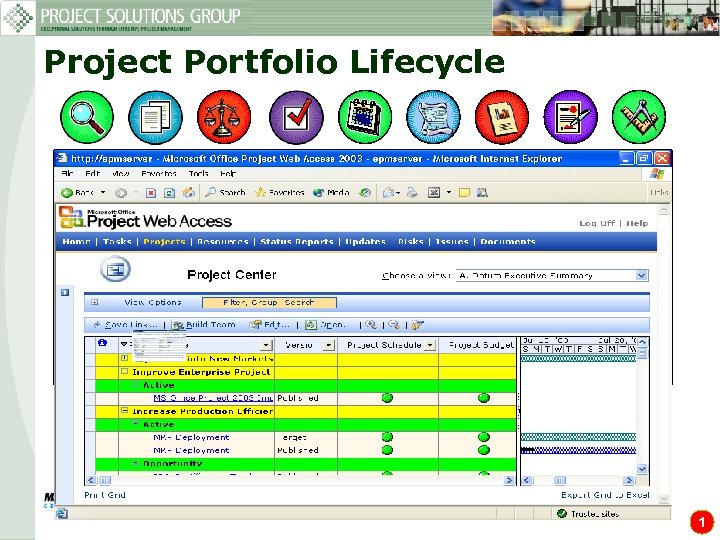This screenshot has width=720, height=540.
Task: Collapse the Increase Production Efficiency group
Action: [x=124, y=411]
